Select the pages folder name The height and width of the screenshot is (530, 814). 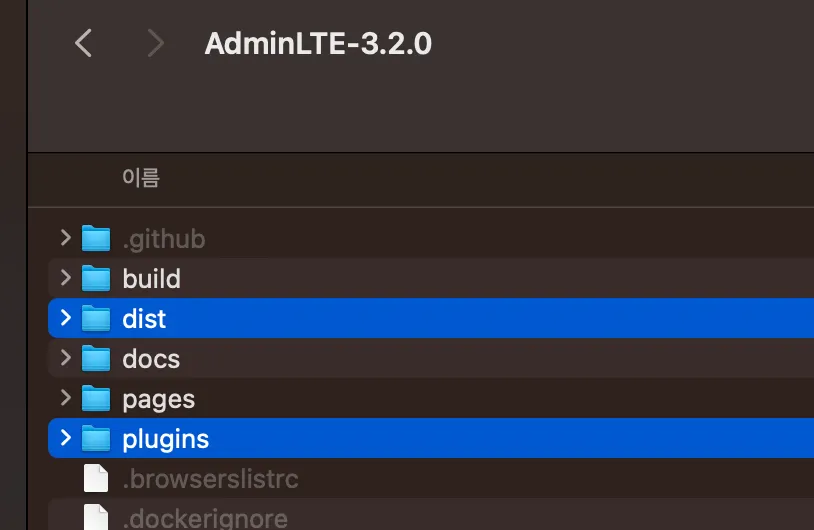(x=158, y=399)
